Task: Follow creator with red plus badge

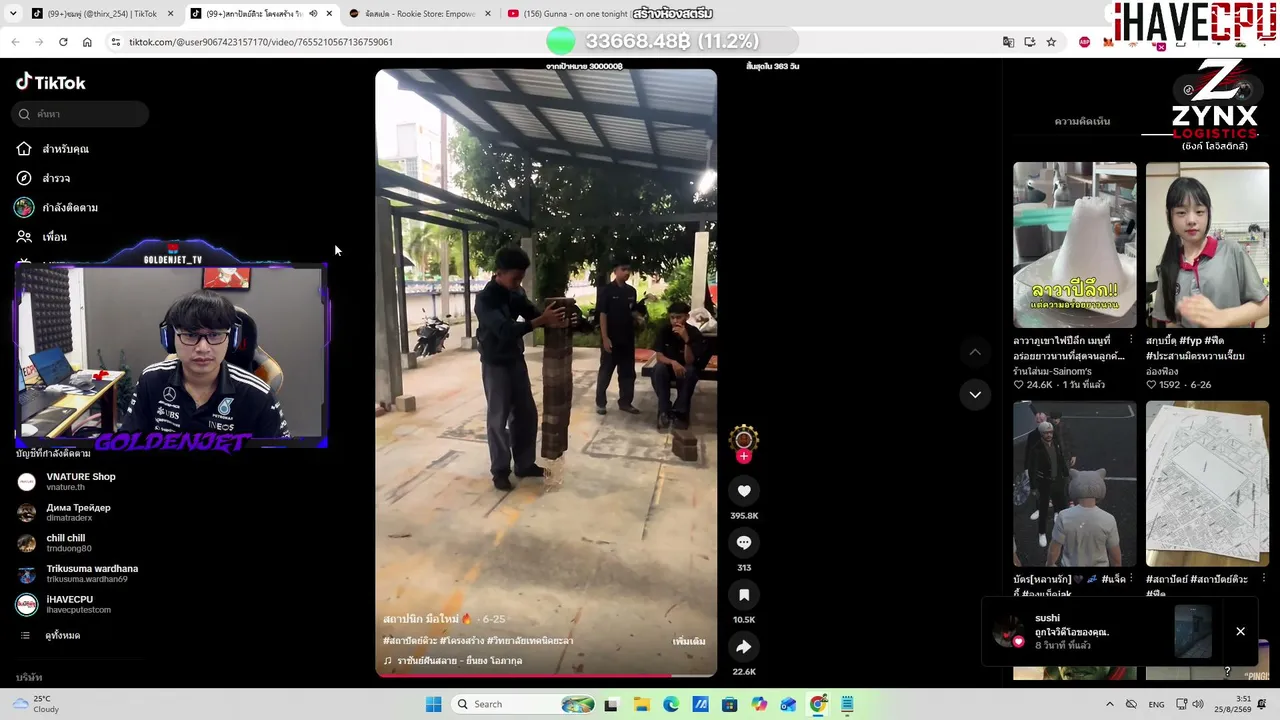Action: point(743,456)
